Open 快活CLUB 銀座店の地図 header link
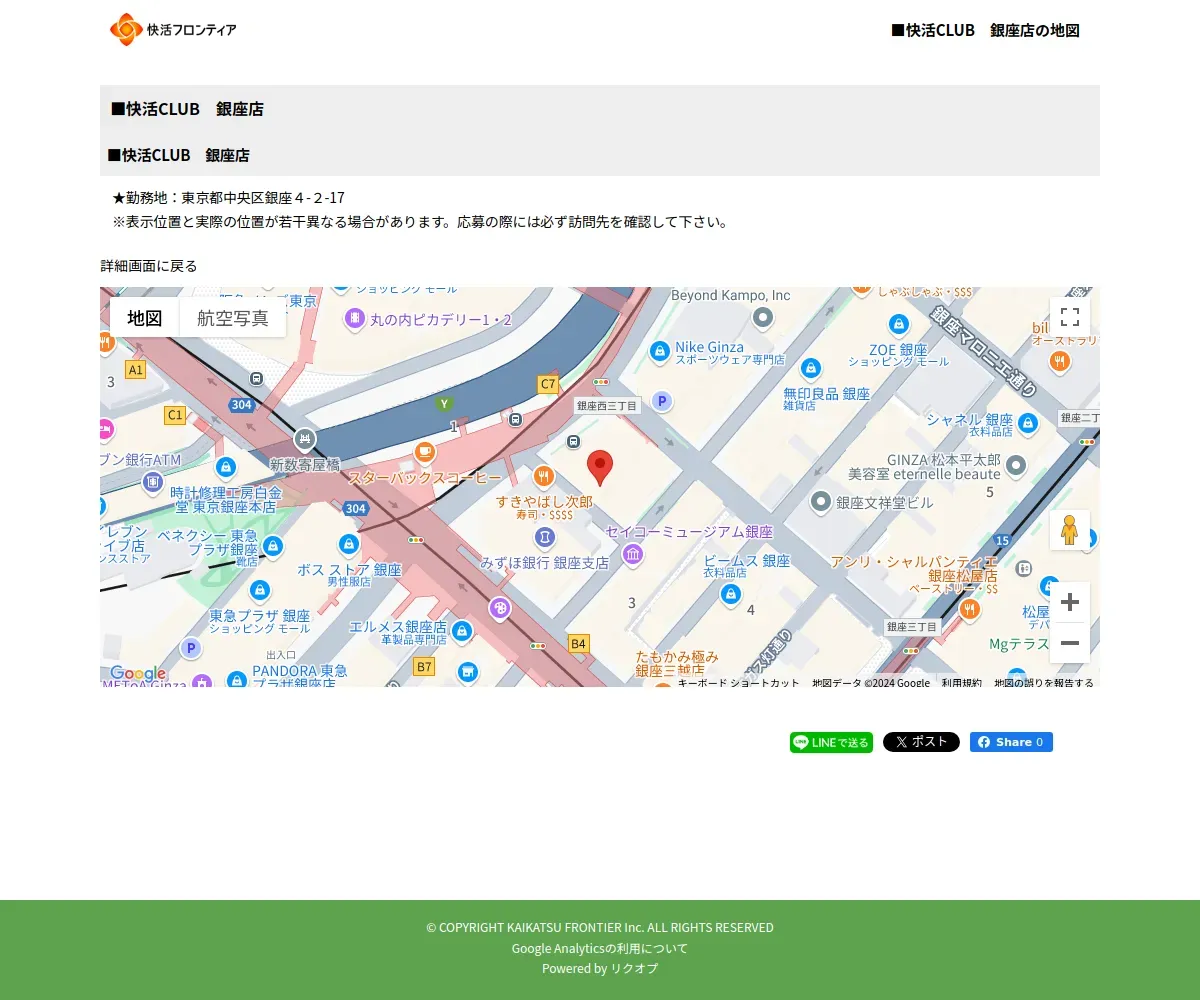The height and width of the screenshot is (1000, 1200). [x=985, y=30]
